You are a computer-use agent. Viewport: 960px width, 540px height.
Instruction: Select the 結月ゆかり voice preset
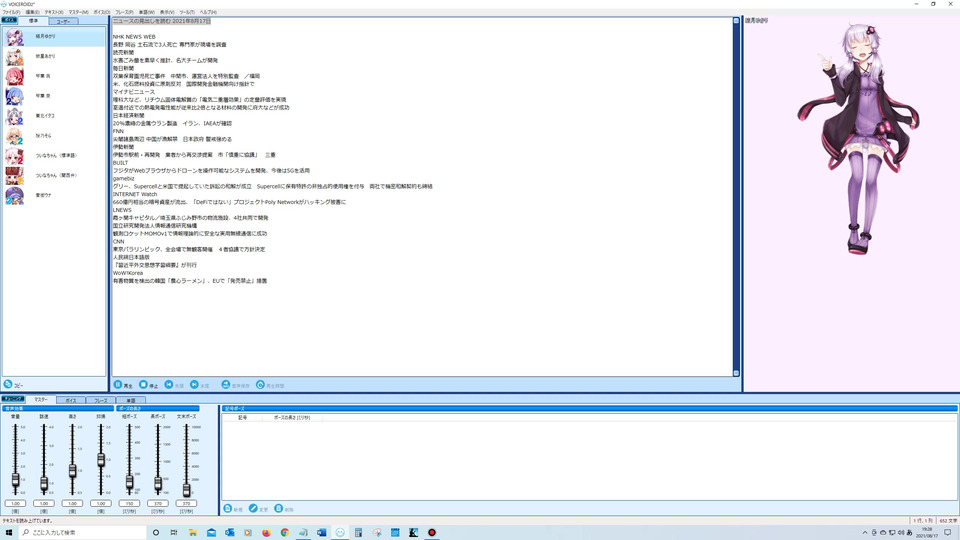coord(54,37)
